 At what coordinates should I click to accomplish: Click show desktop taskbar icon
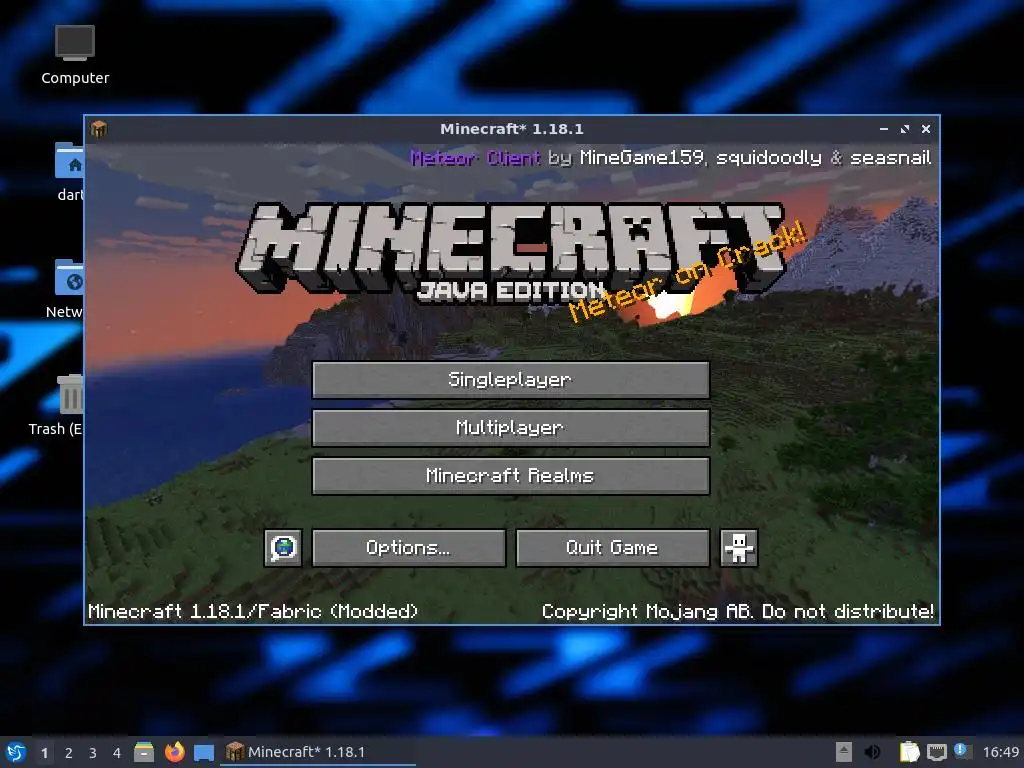tap(204, 753)
